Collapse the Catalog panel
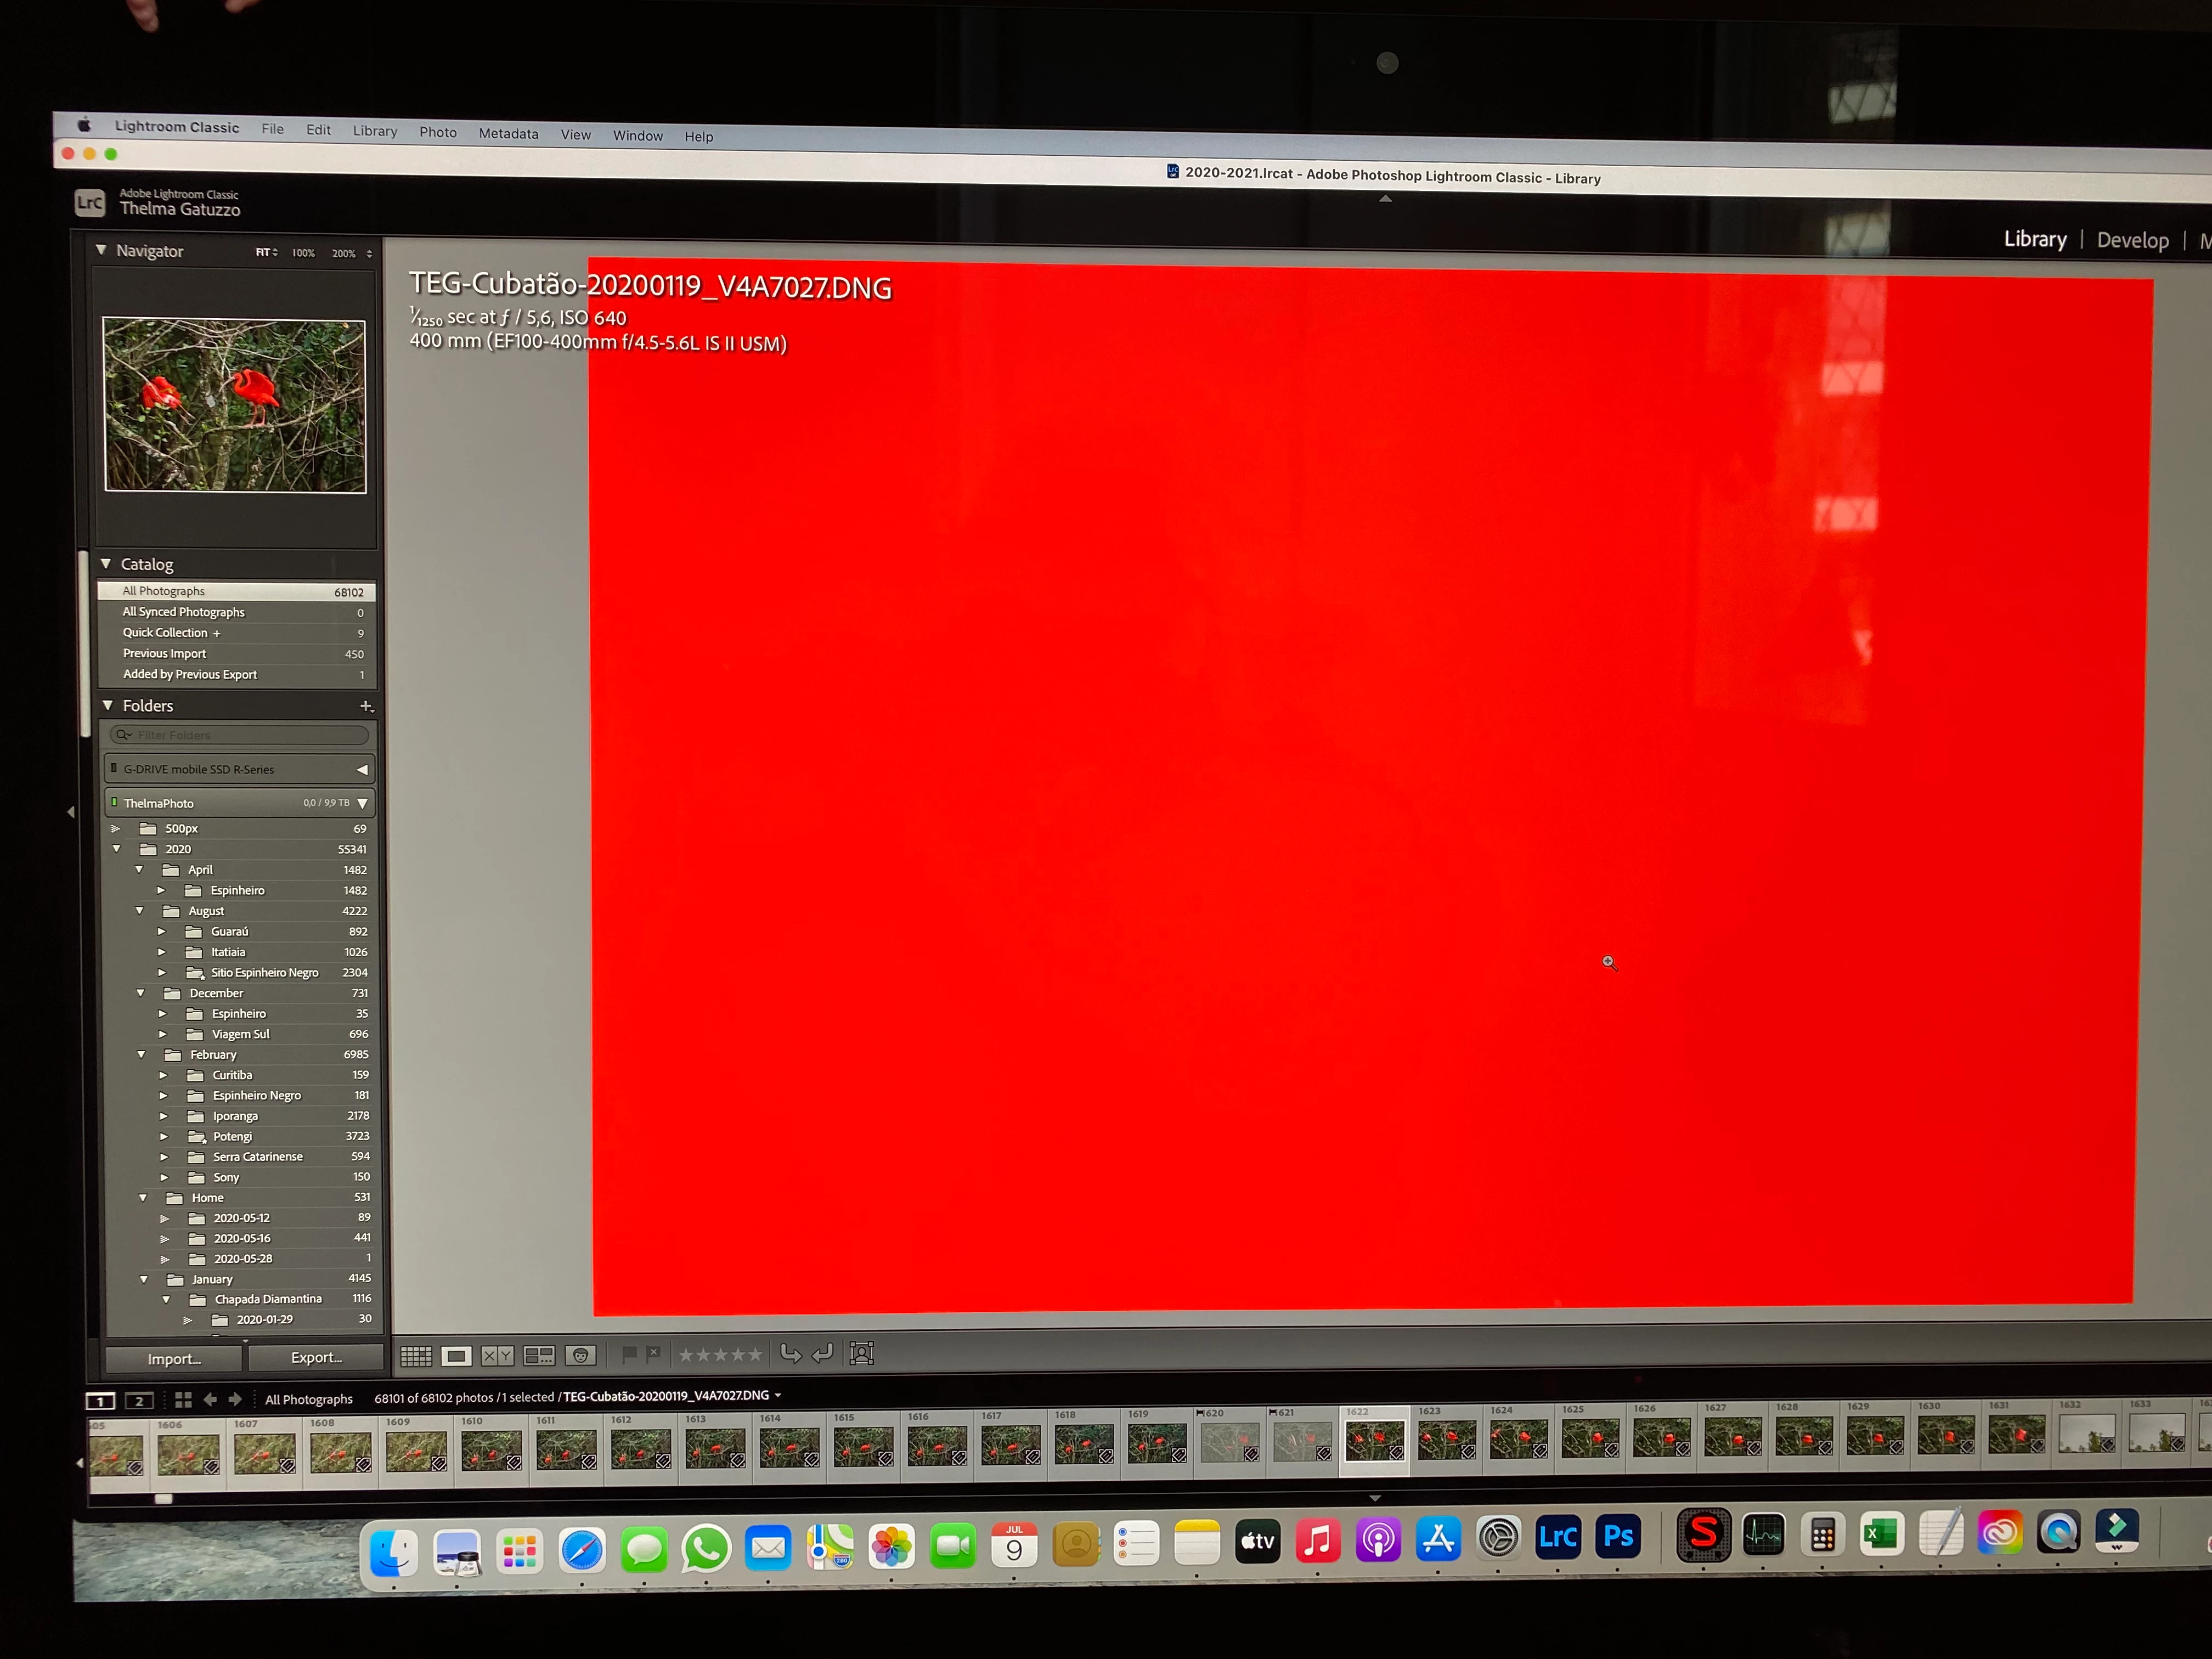 tap(106, 564)
